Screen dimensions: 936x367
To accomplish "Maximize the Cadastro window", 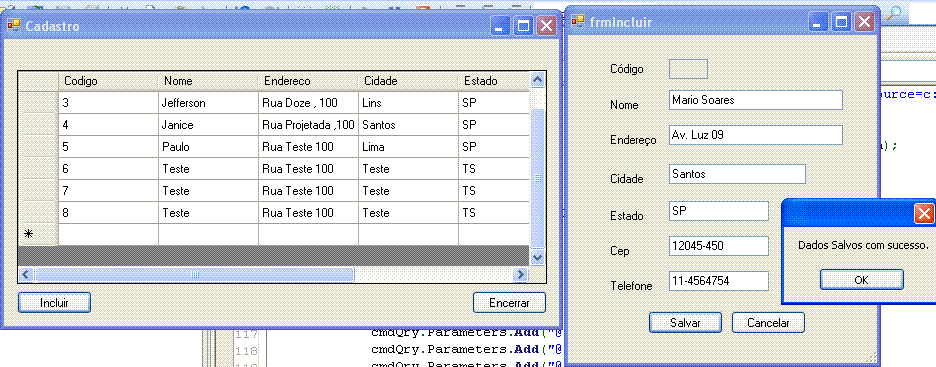I will click(x=524, y=26).
